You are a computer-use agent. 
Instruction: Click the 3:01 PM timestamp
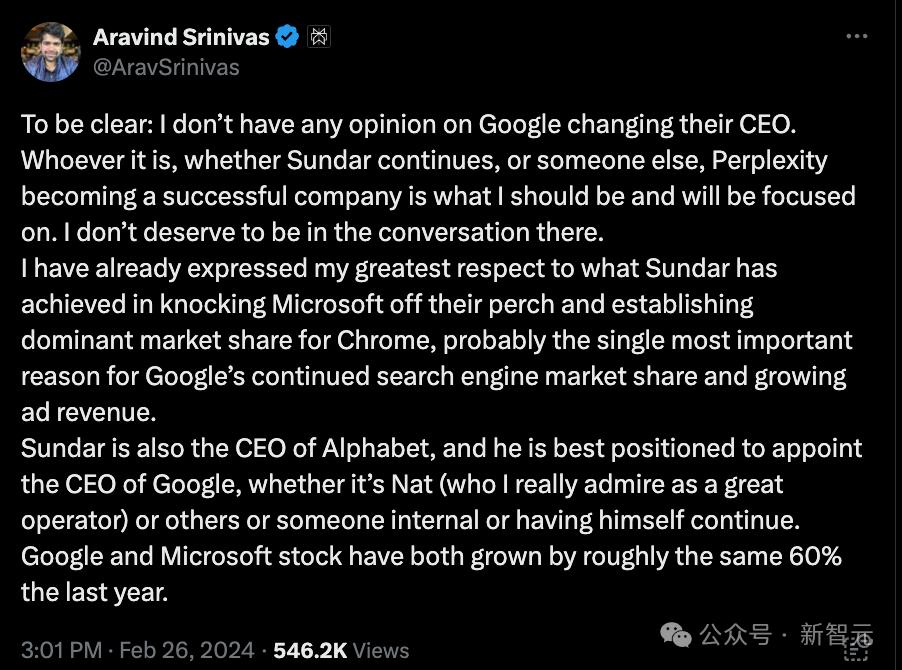[x=62, y=650]
